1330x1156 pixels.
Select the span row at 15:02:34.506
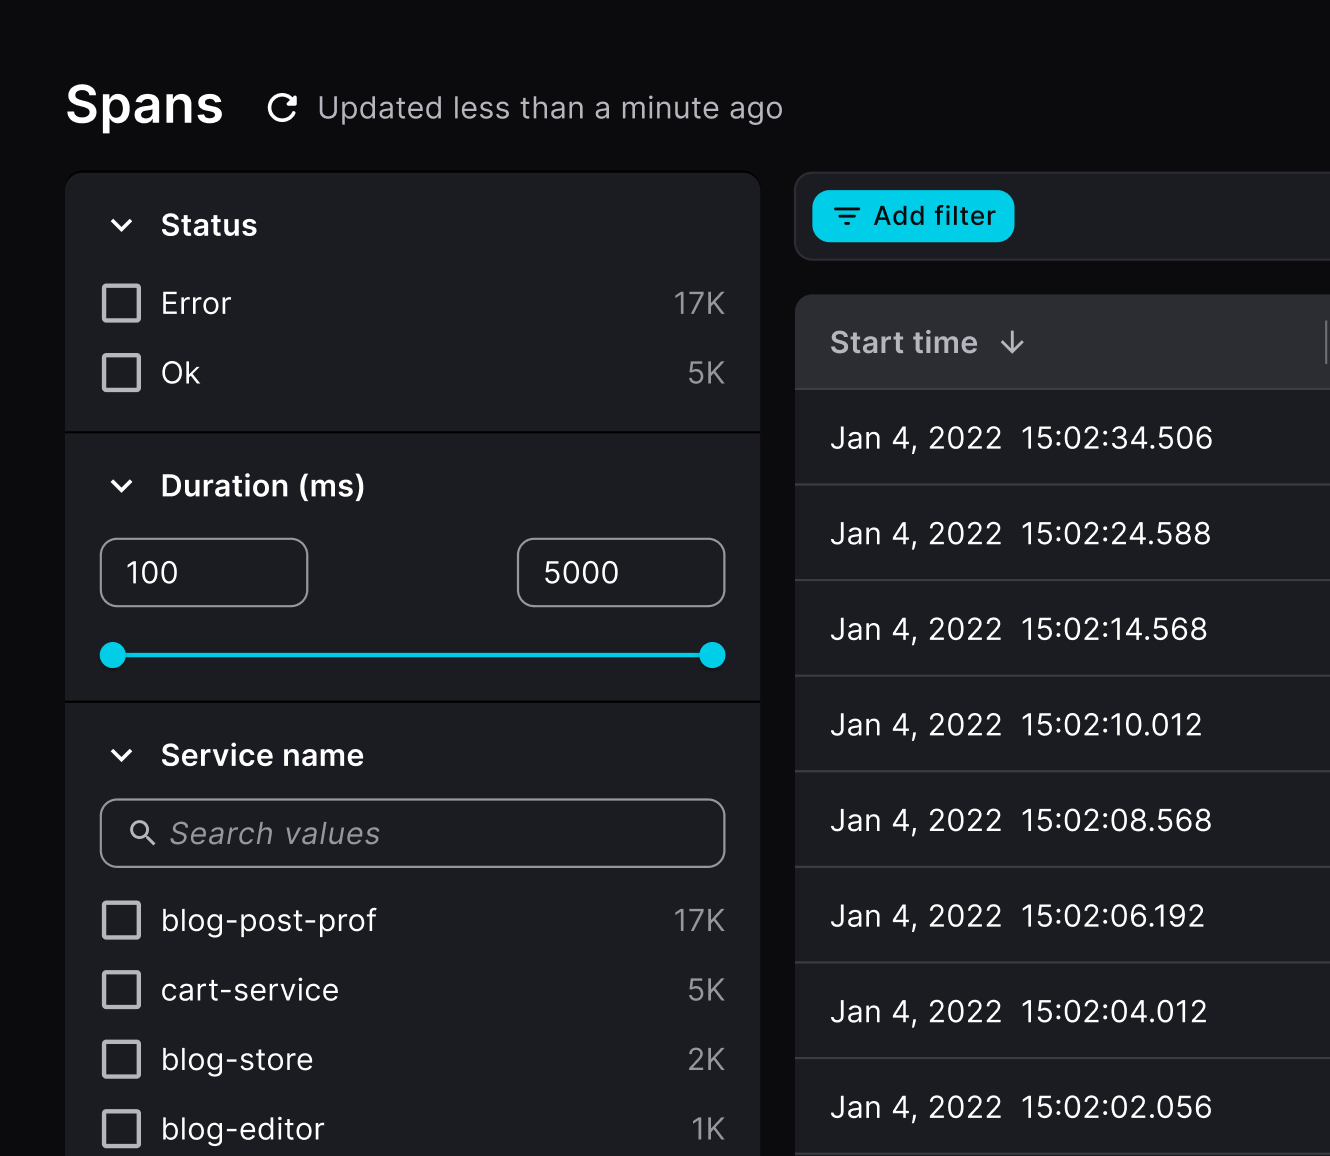pos(1020,438)
